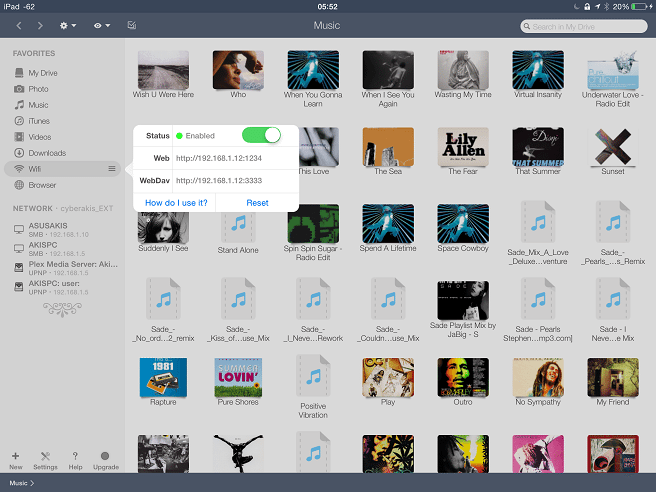
Task: Open Positive Vibration music file
Action: pyautogui.click(x=313, y=387)
